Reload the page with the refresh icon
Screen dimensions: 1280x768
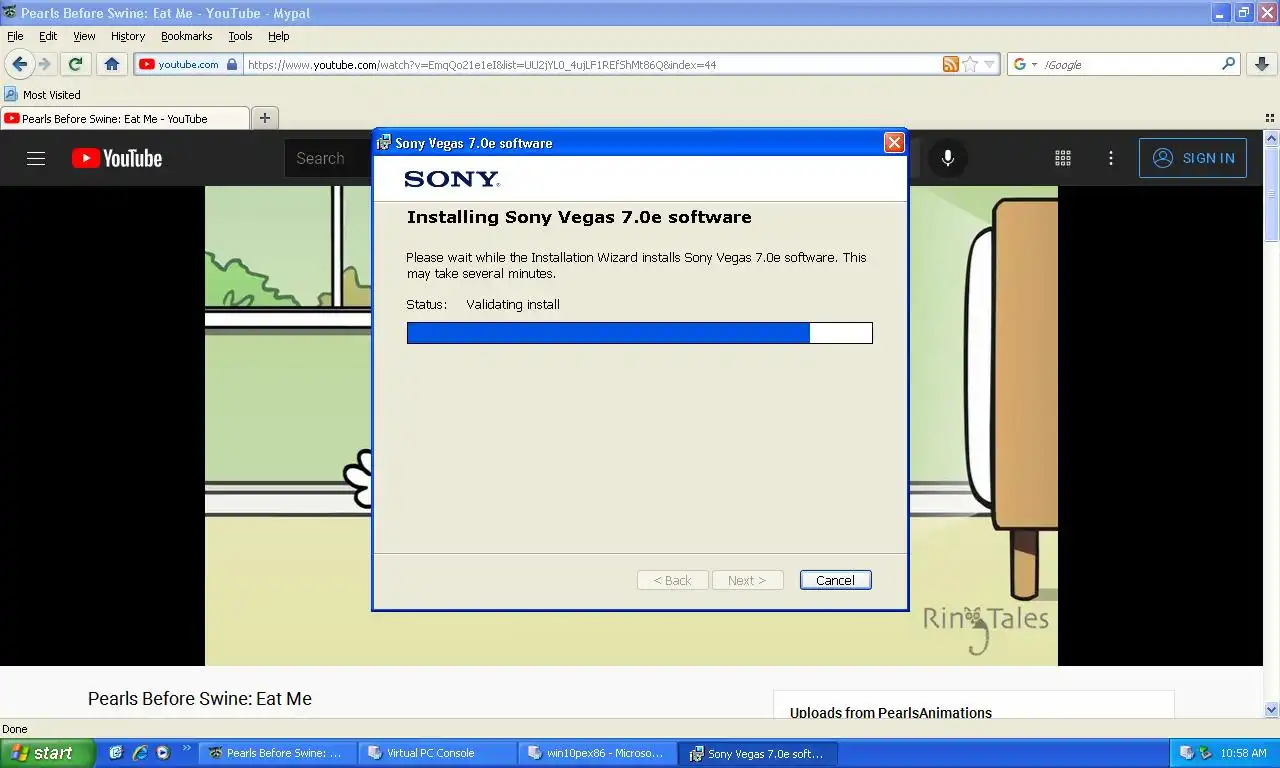pos(75,64)
